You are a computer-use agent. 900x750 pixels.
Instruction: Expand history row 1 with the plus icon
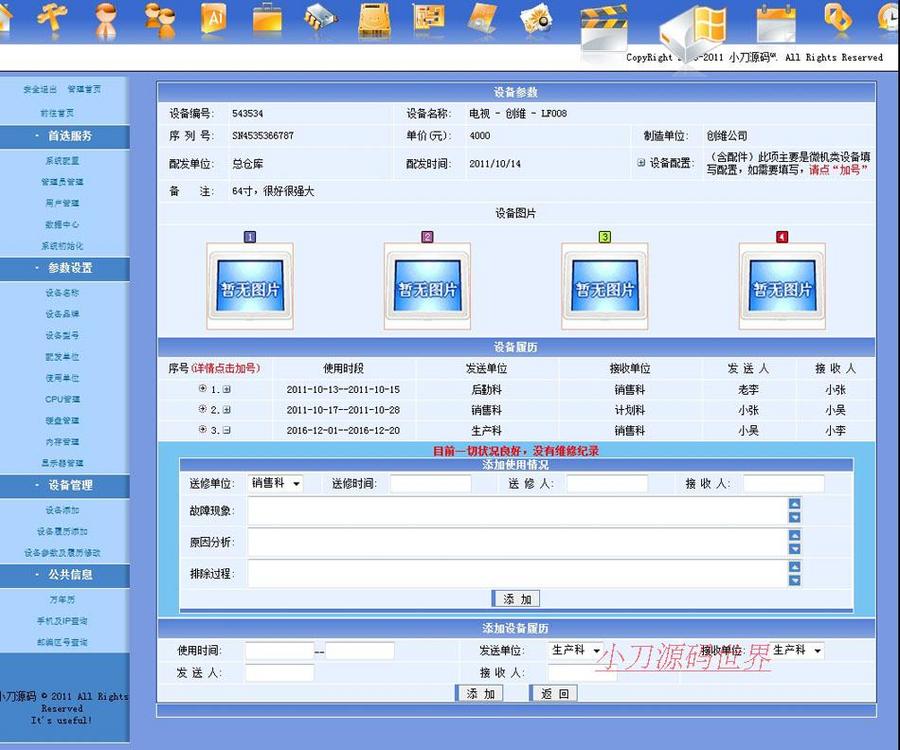227,388
